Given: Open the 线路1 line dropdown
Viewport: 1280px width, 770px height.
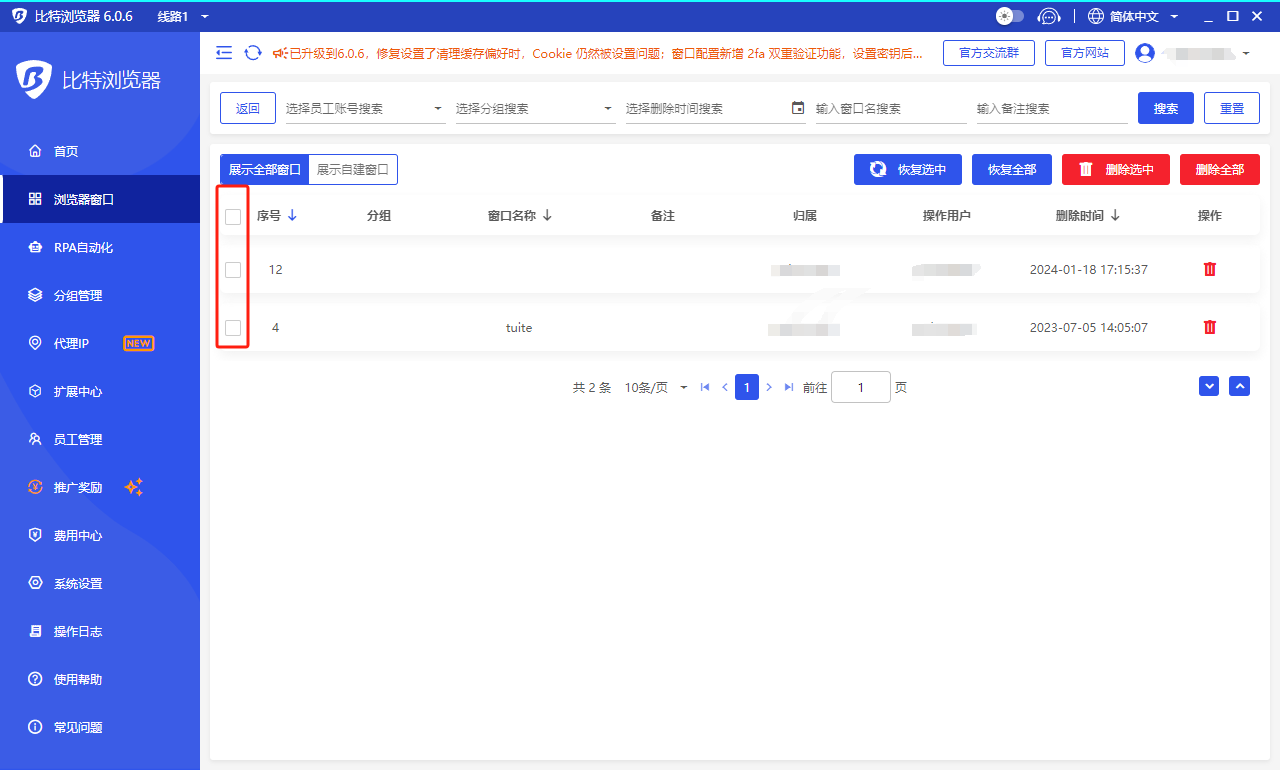Looking at the screenshot, I should (x=183, y=17).
